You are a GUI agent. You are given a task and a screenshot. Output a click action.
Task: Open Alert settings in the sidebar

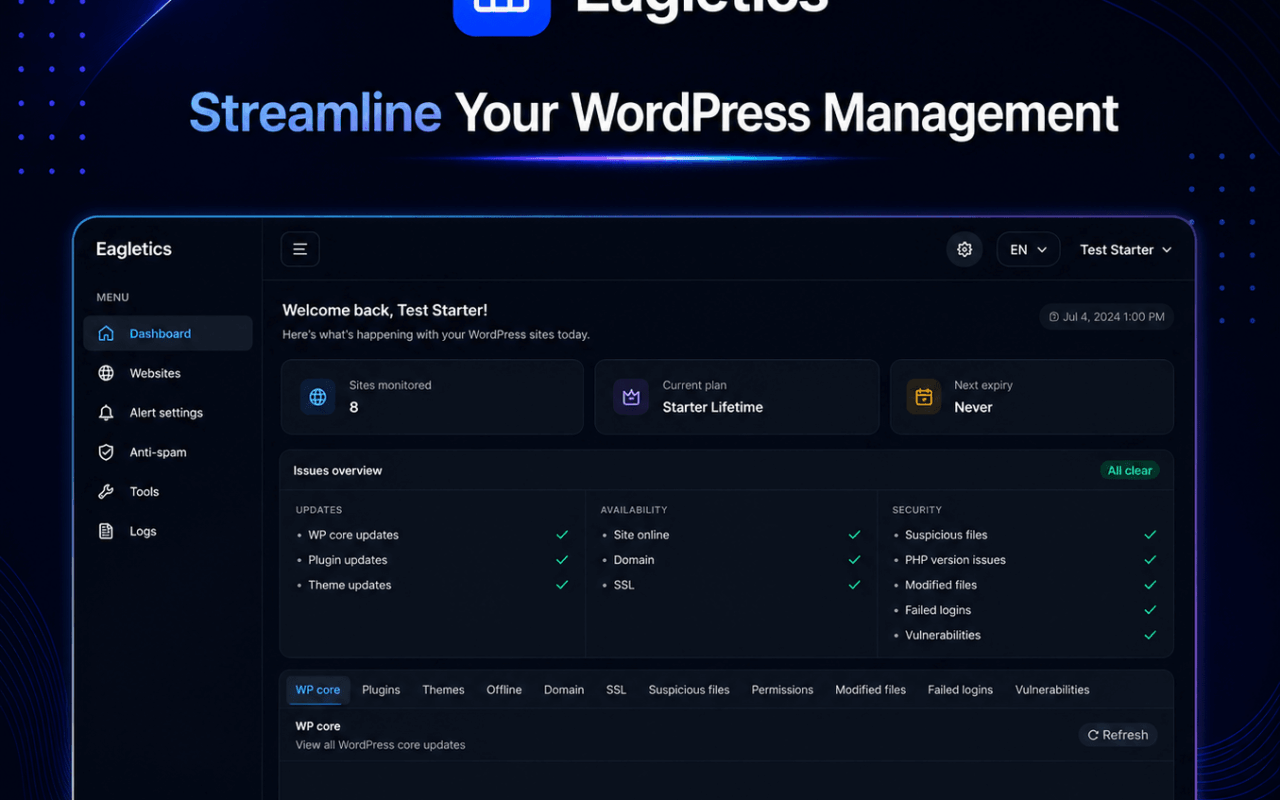point(168,413)
